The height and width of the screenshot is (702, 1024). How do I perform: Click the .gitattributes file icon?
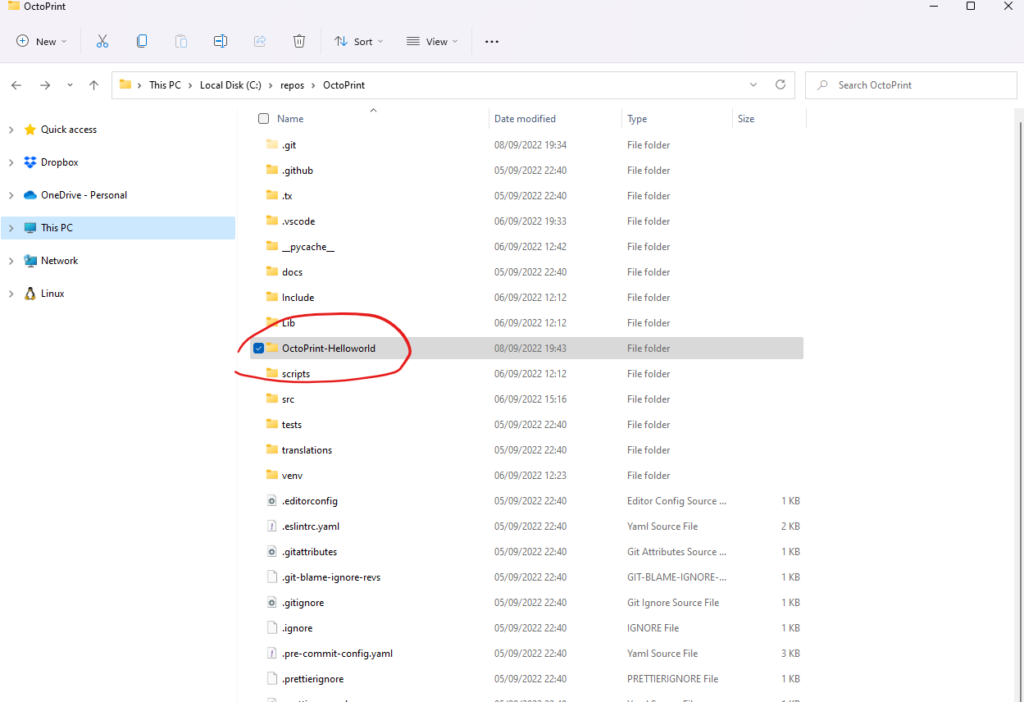(272, 552)
